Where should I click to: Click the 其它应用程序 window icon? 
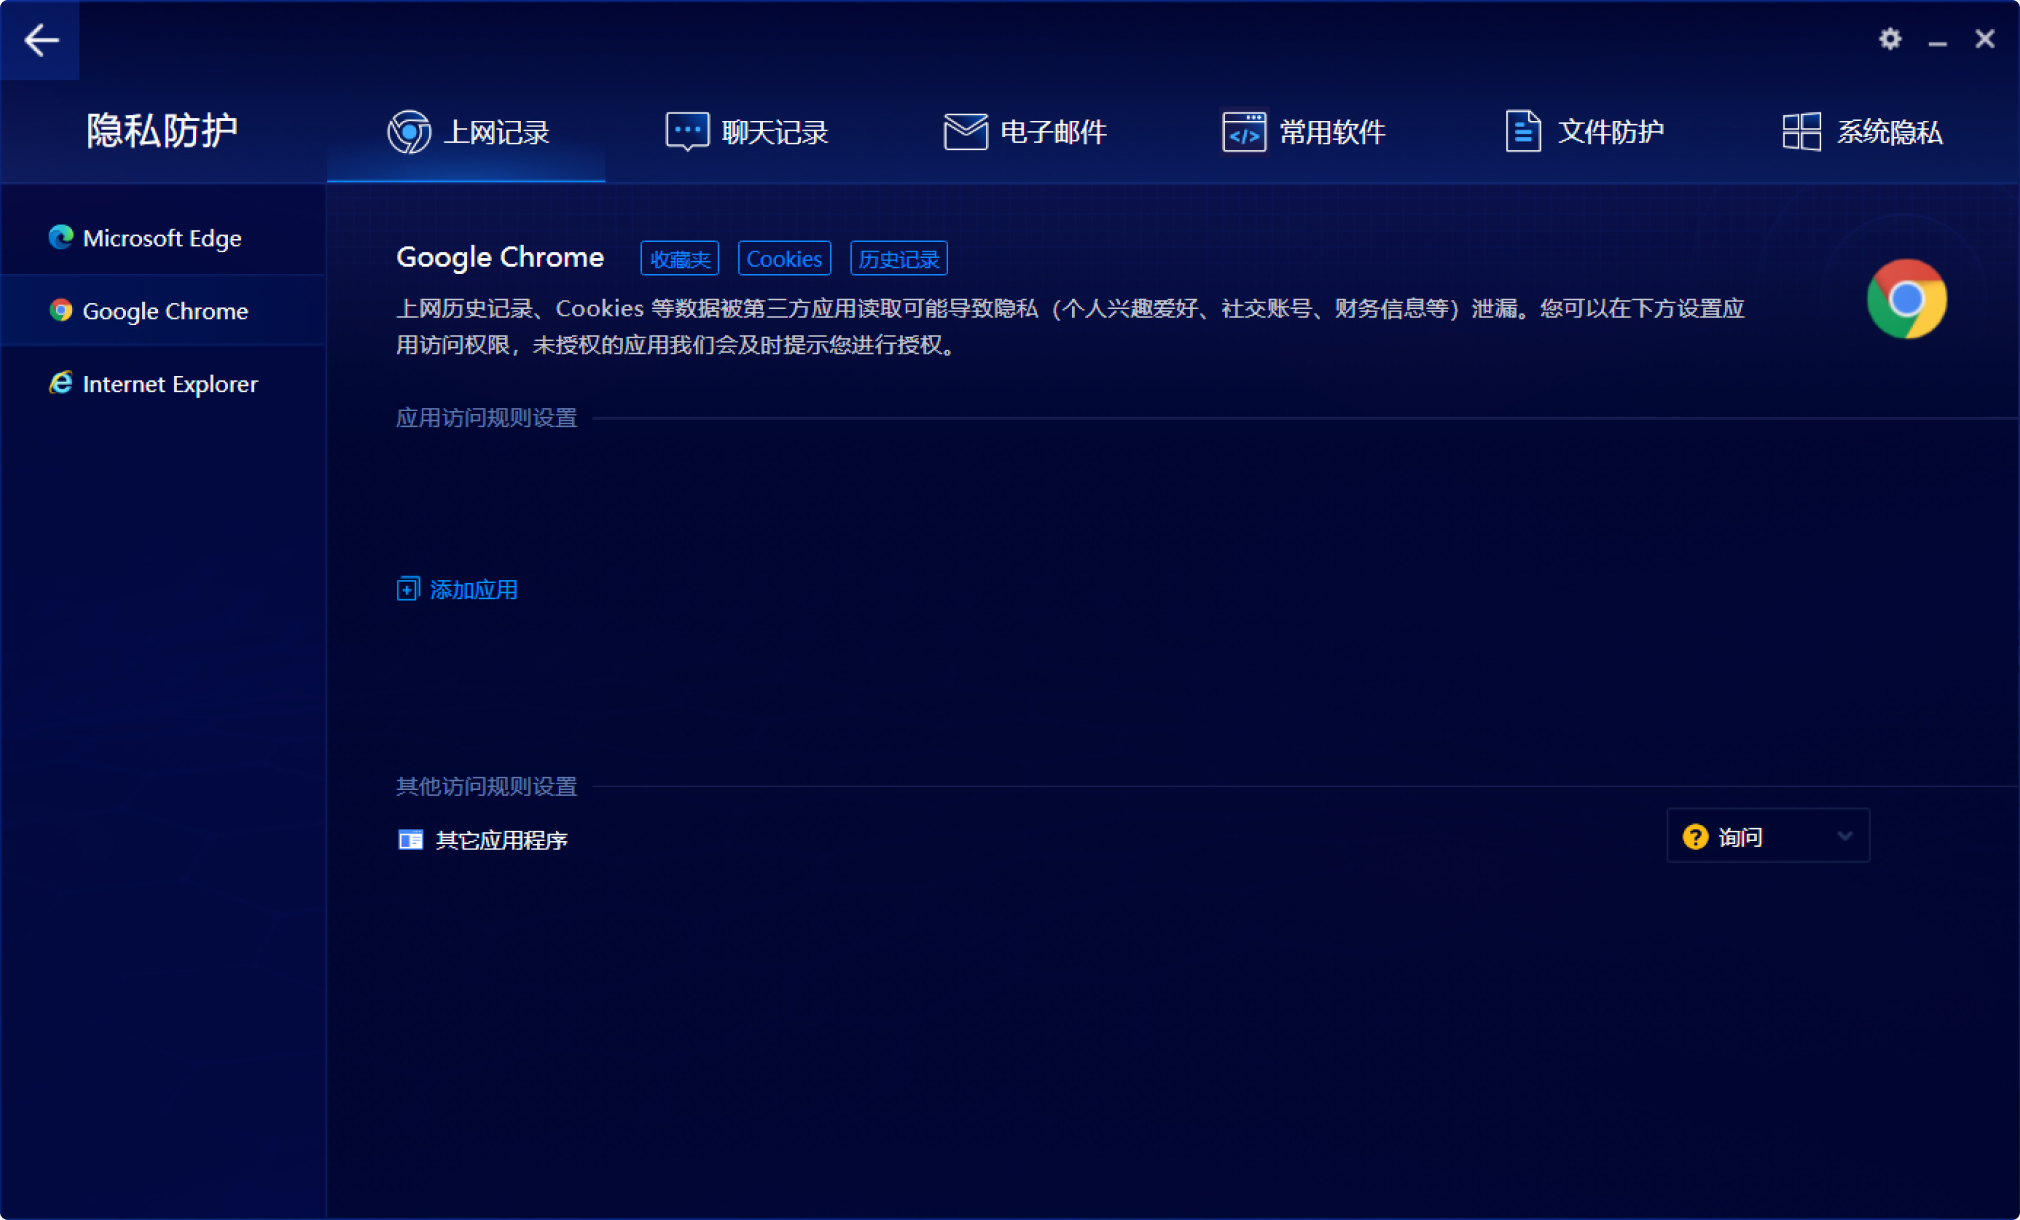click(410, 839)
